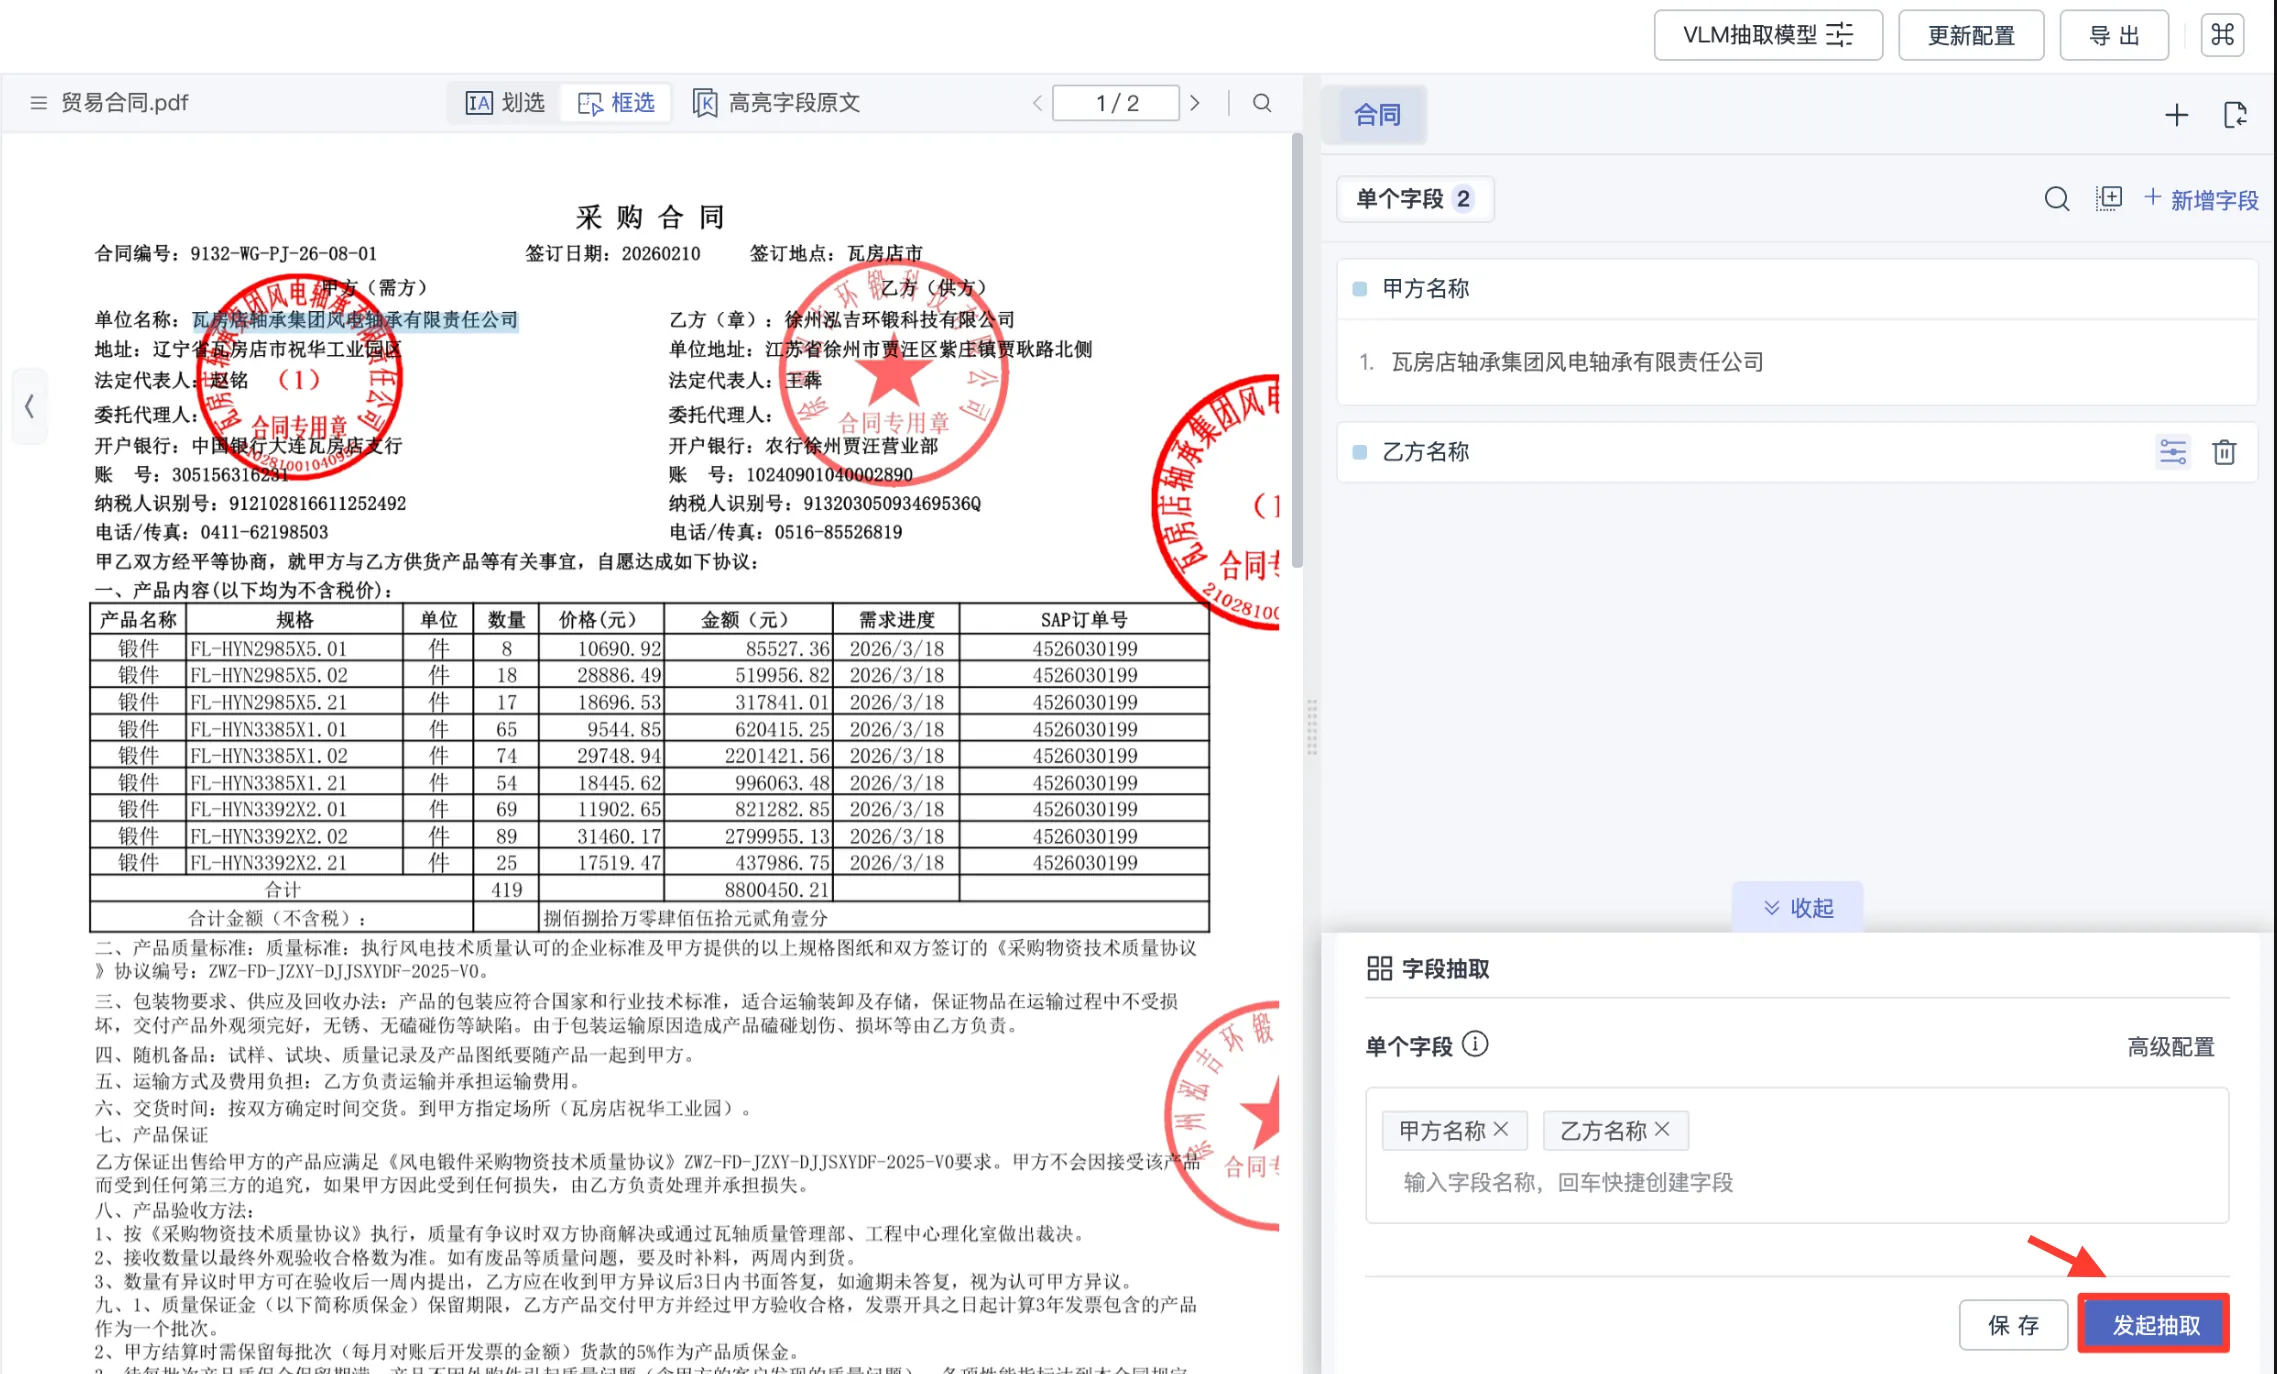Image resolution: width=2277 pixels, height=1374 pixels.
Task: Click the PDF viewer vertical scrollbar
Action: pyautogui.click(x=1297, y=350)
